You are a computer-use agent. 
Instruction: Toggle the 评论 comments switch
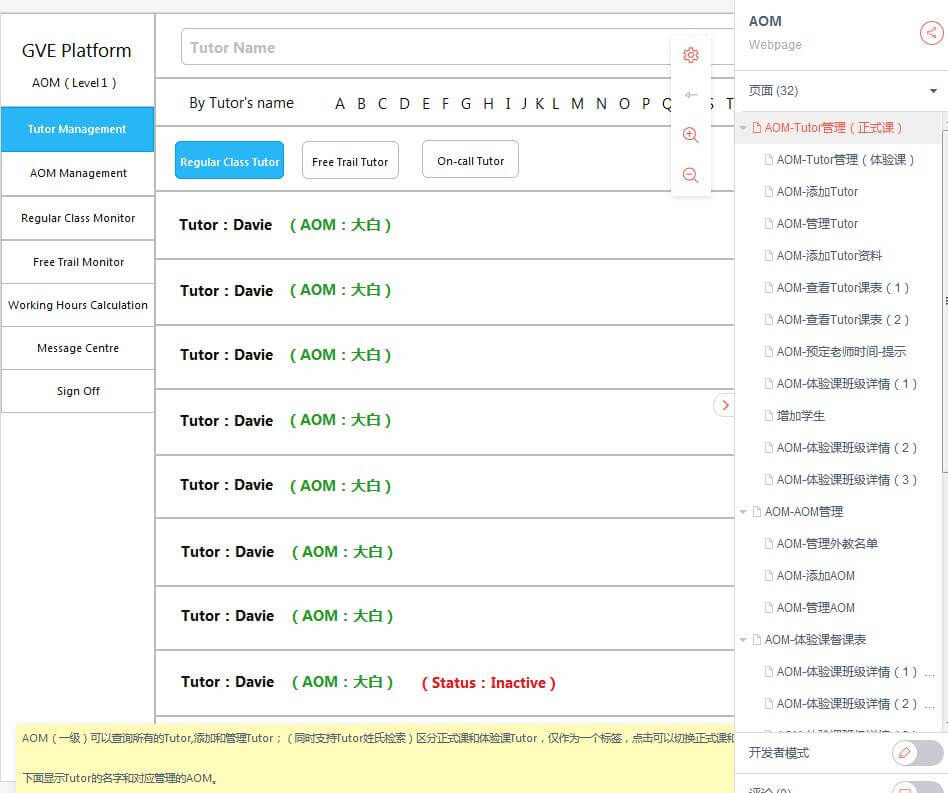click(917, 788)
